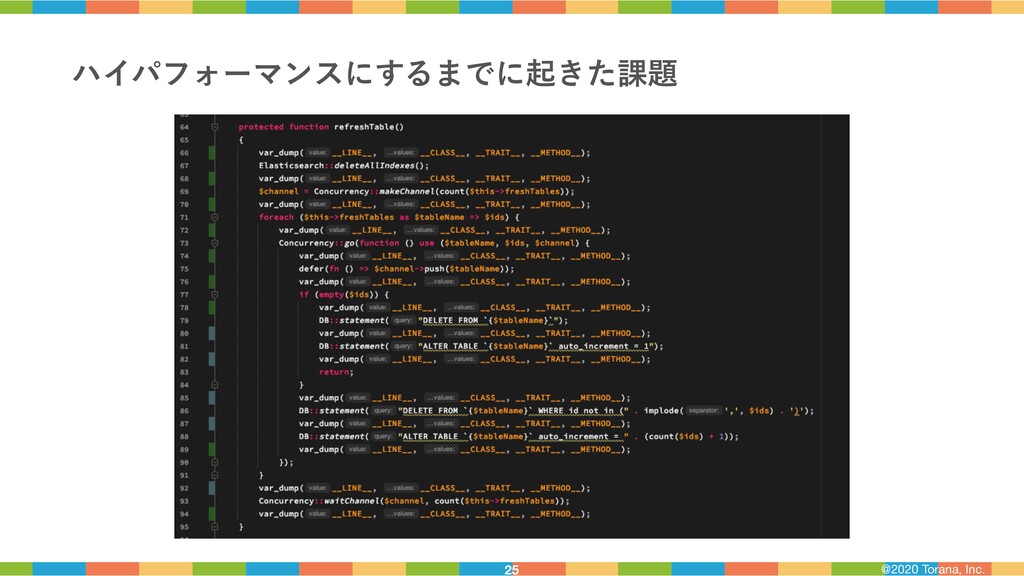
Task: Click the foreach keyword on line 71
Action: click(276, 217)
